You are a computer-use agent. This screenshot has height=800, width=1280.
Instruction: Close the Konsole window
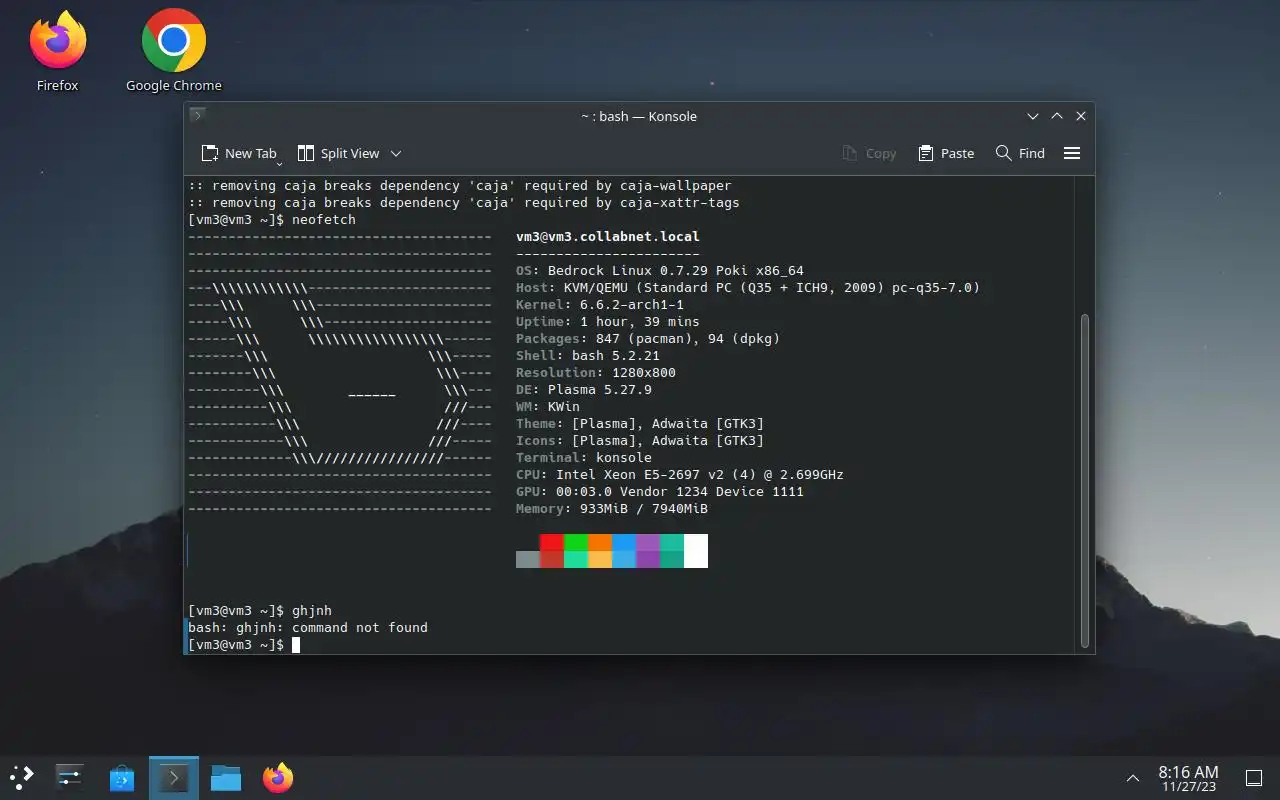[1081, 116]
